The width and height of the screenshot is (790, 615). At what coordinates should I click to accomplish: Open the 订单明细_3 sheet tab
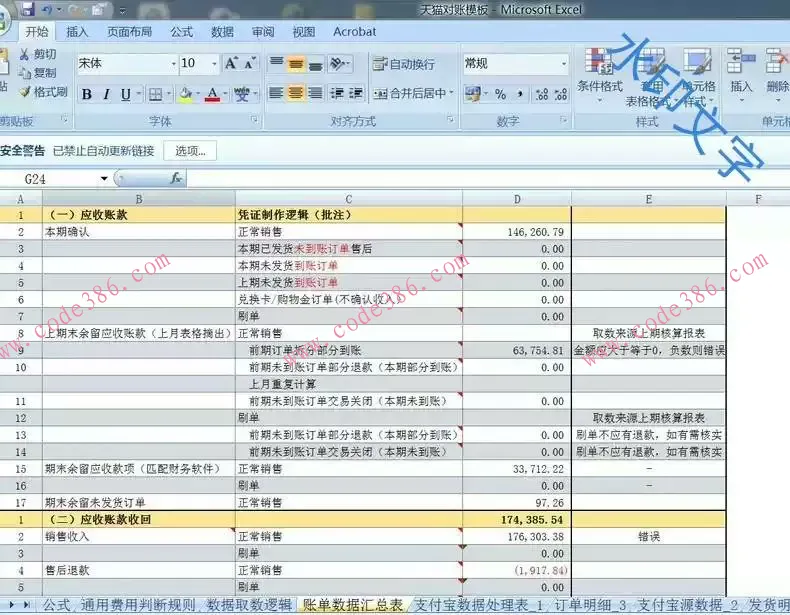[590, 605]
